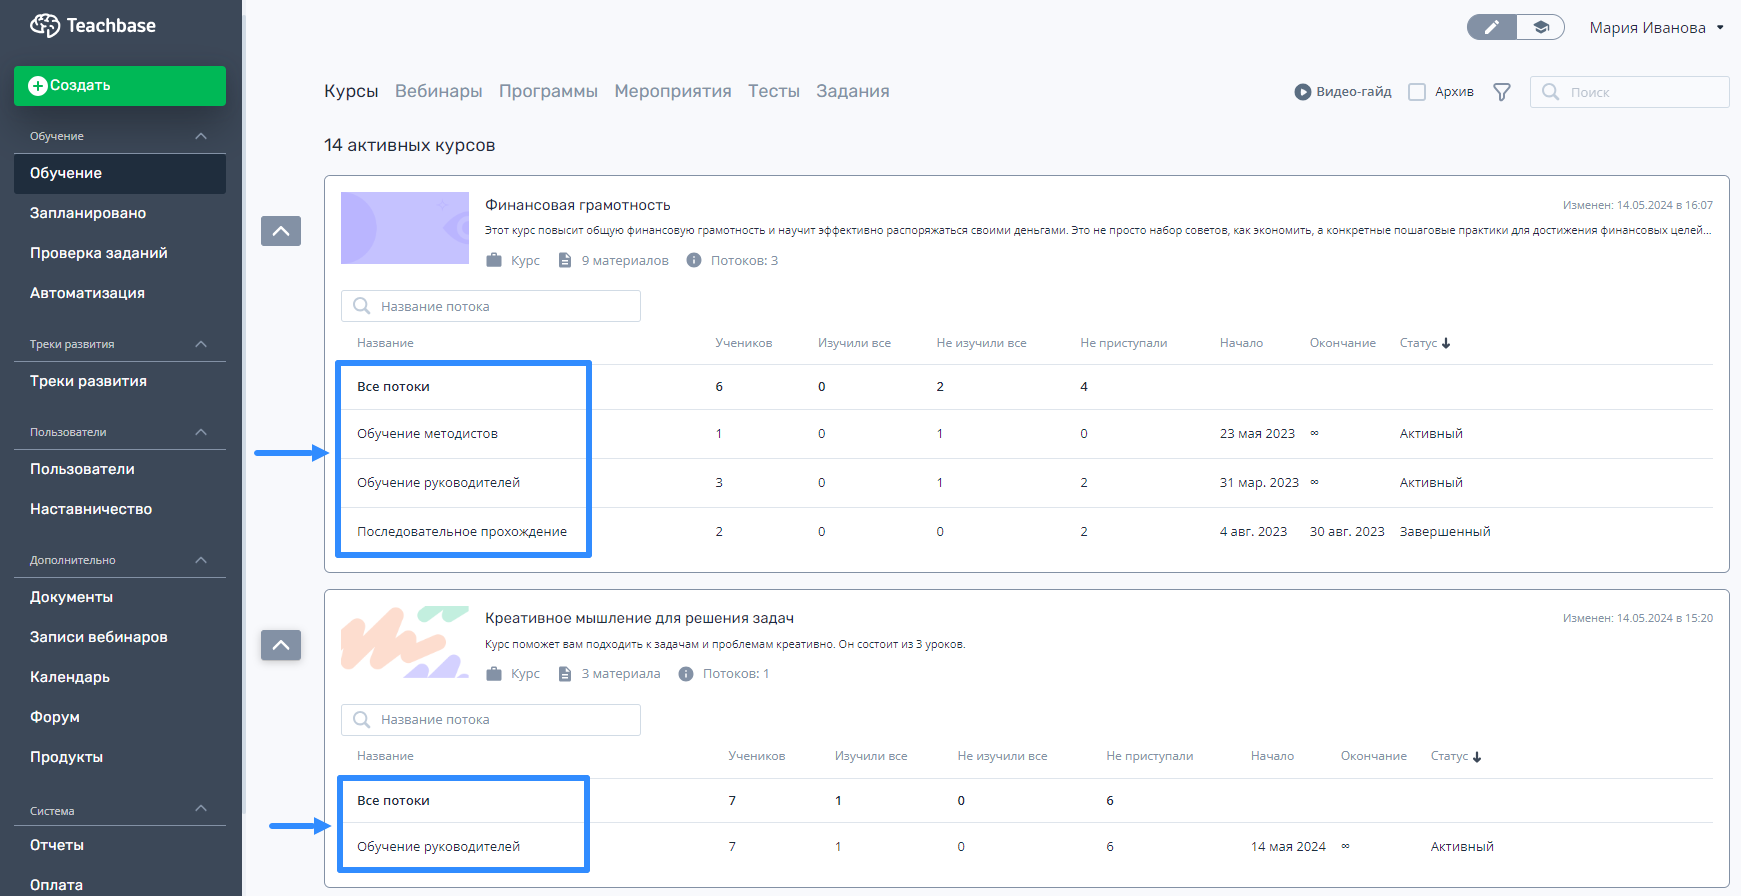Switch to editor mode with the pencil toggle
Screen dimensions: 1741x896
[x=1492, y=27]
